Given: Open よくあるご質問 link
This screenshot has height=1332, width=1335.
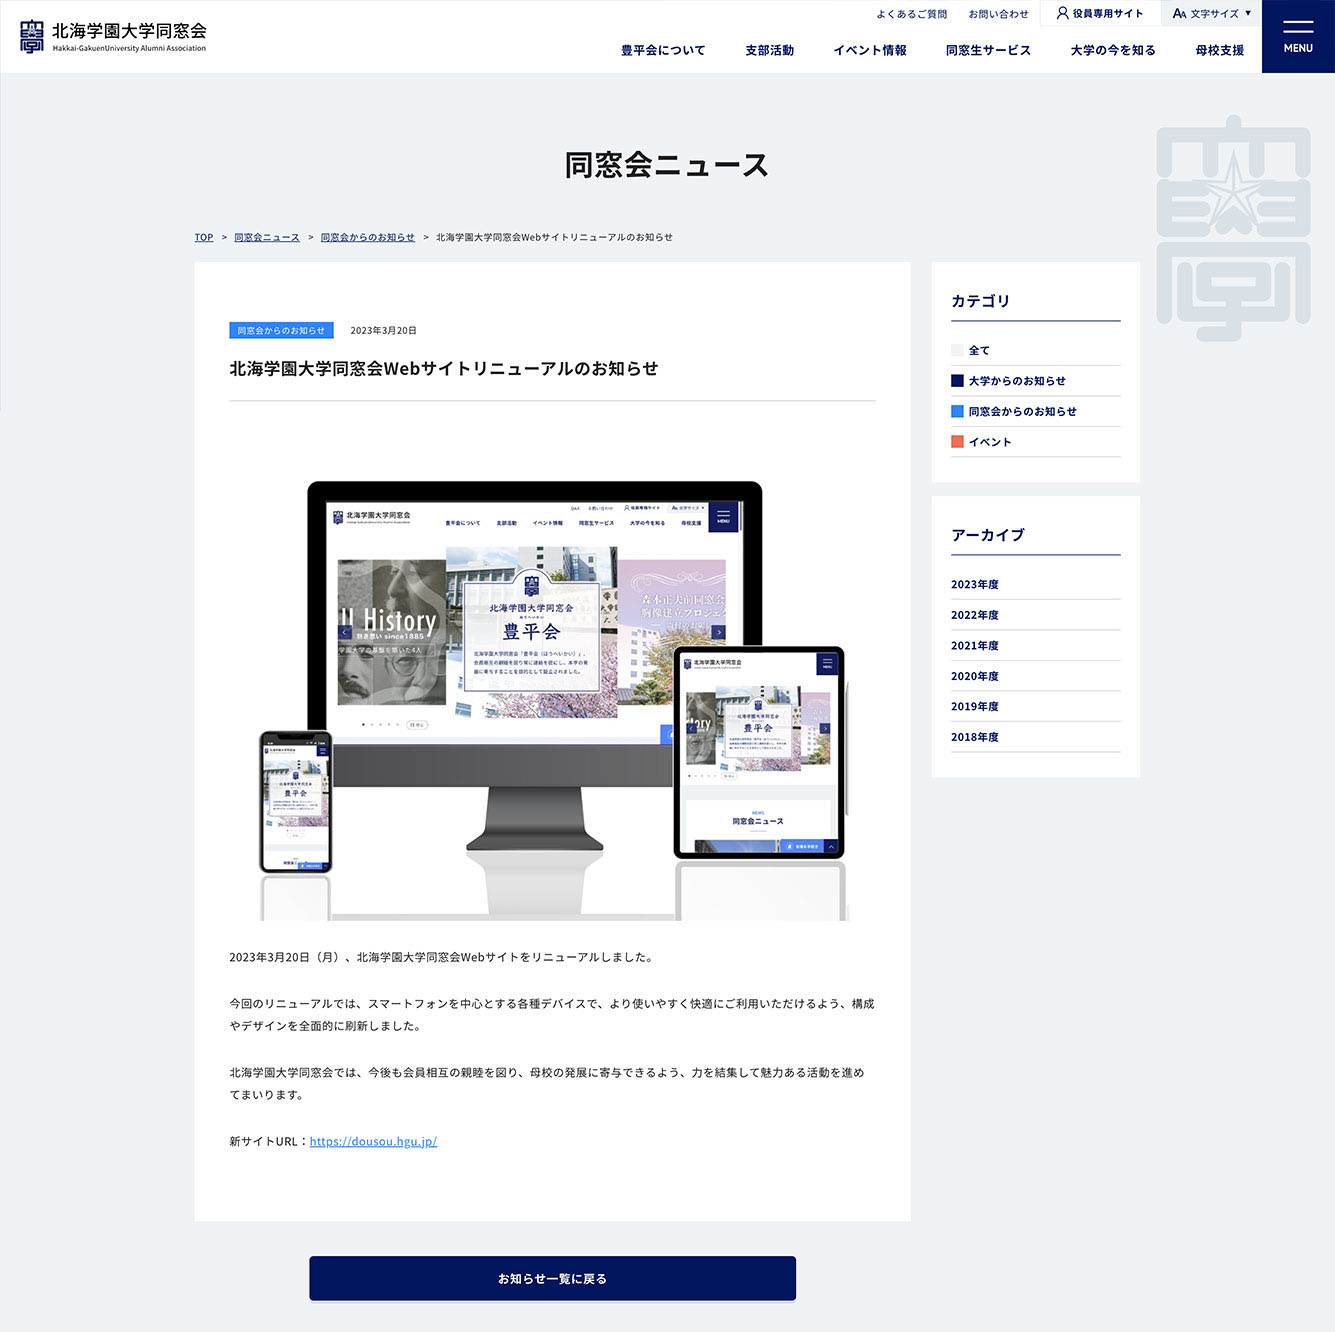Looking at the screenshot, I should pos(911,14).
